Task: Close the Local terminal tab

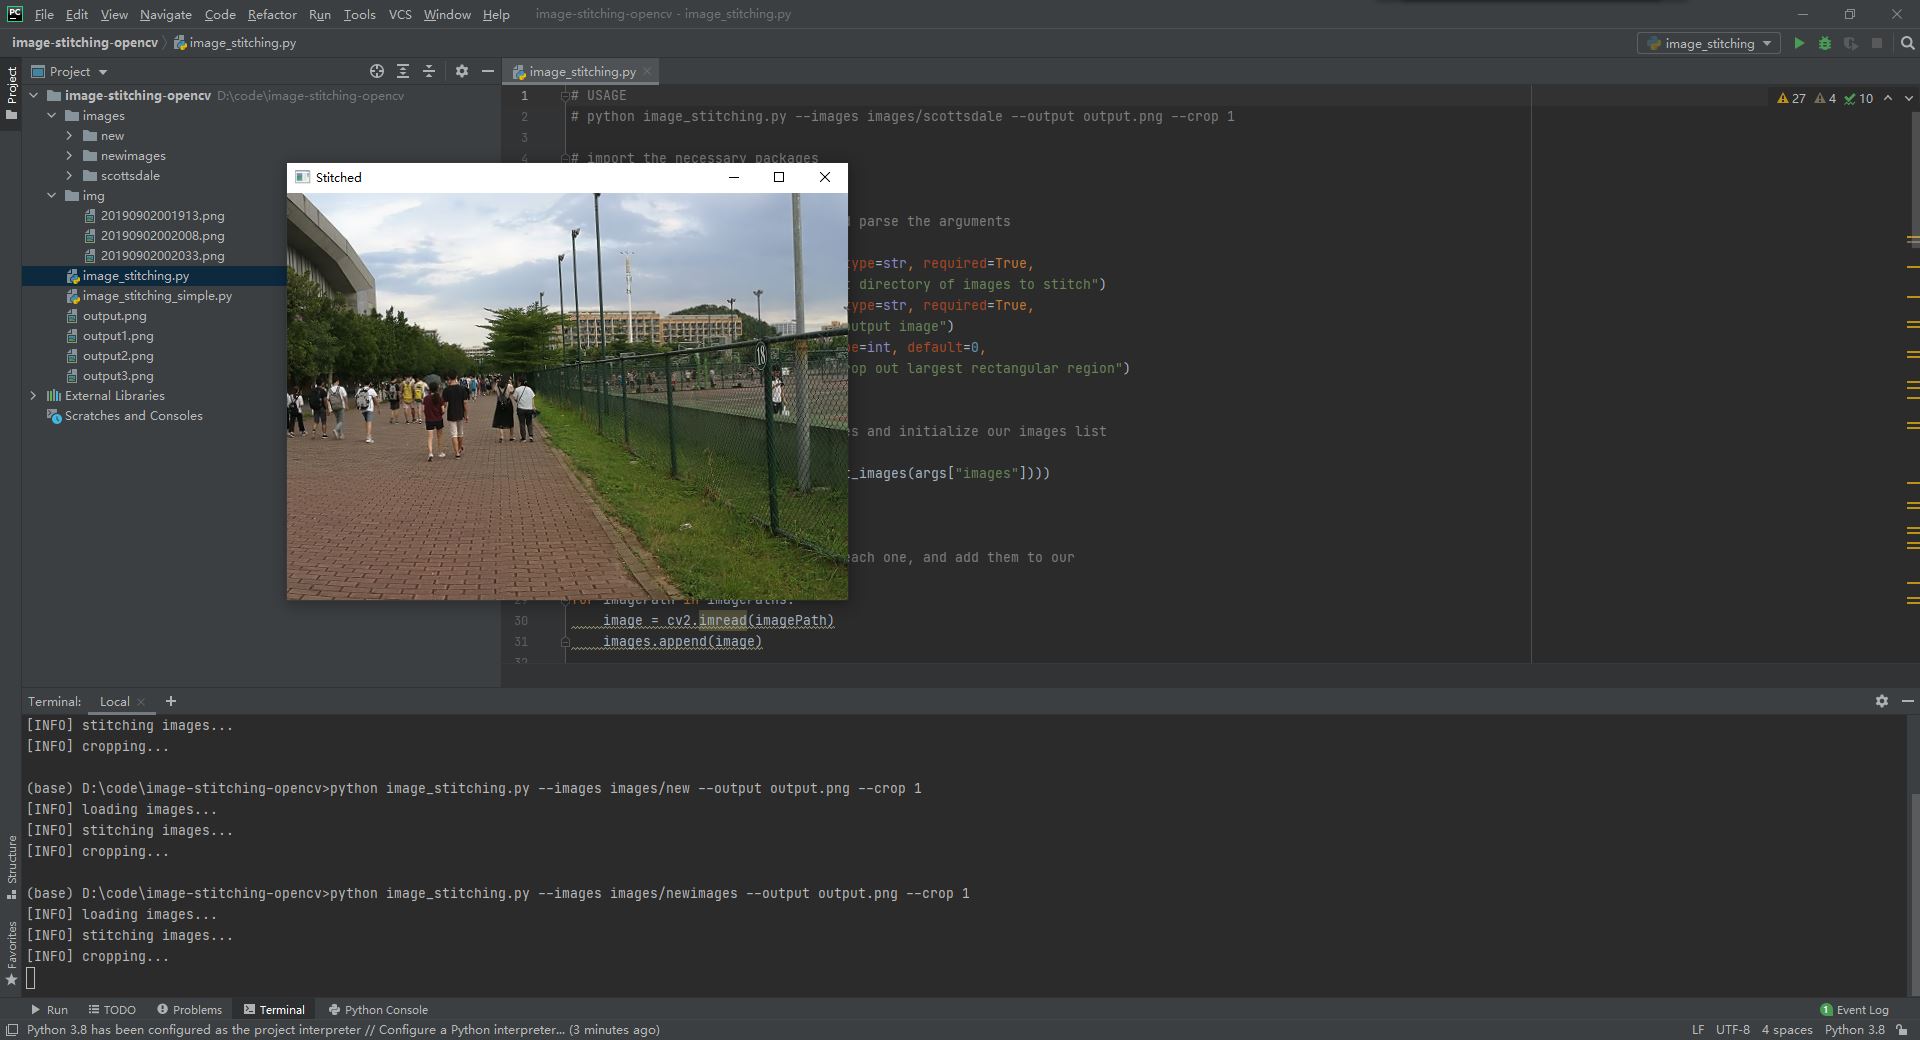Action: 141,702
